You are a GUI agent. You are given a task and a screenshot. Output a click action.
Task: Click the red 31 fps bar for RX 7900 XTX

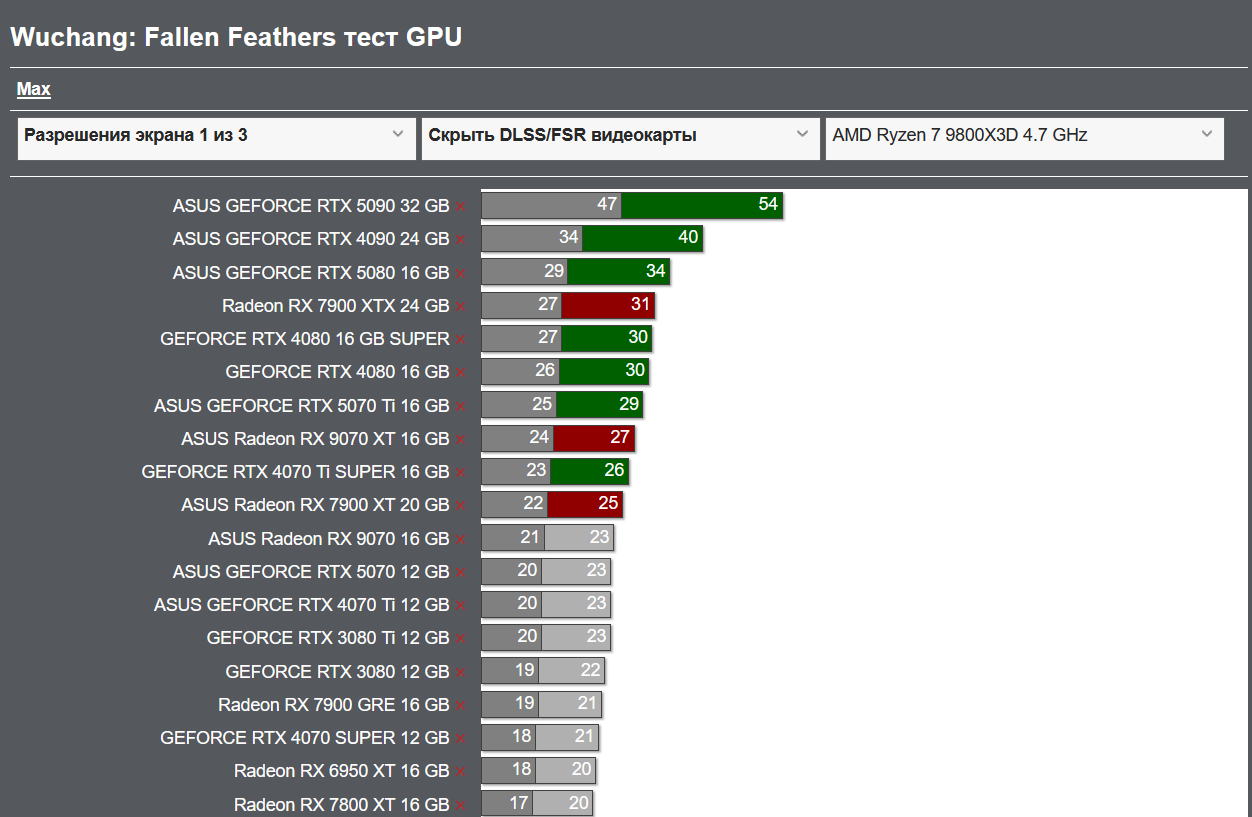(x=607, y=305)
